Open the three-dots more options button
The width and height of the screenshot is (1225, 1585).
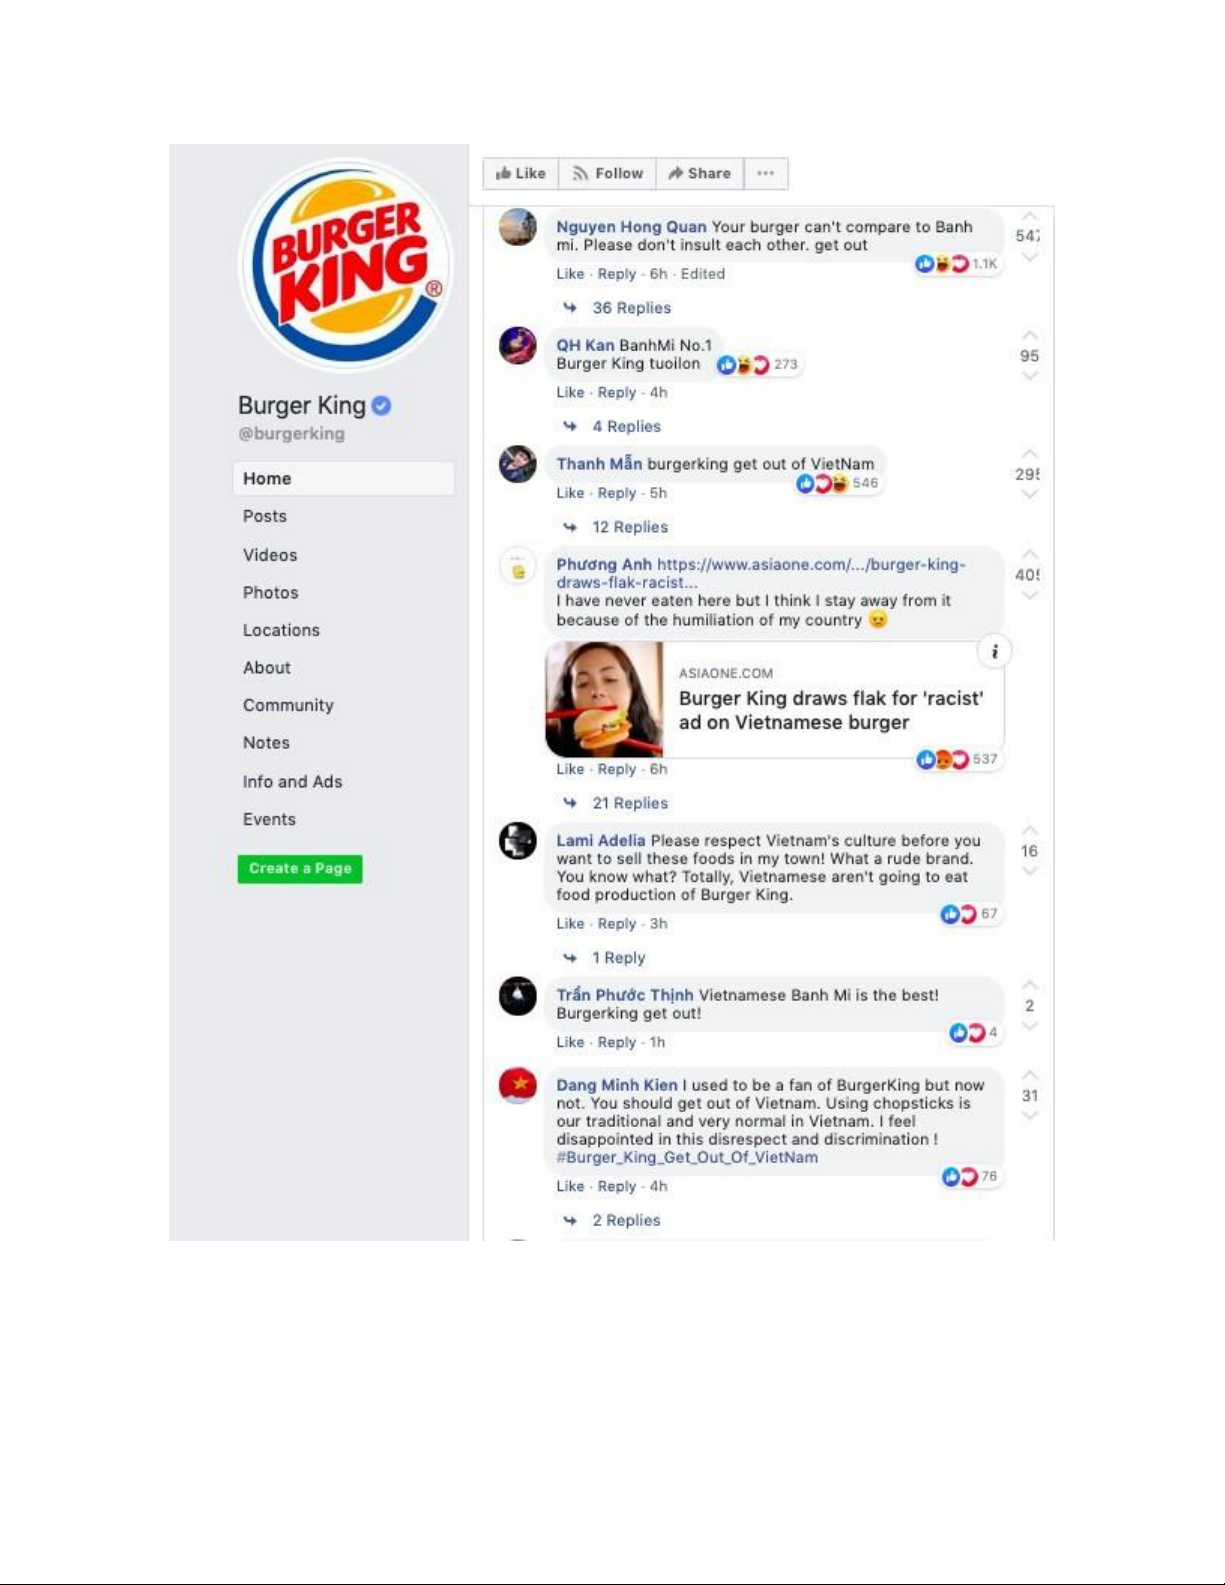[765, 173]
